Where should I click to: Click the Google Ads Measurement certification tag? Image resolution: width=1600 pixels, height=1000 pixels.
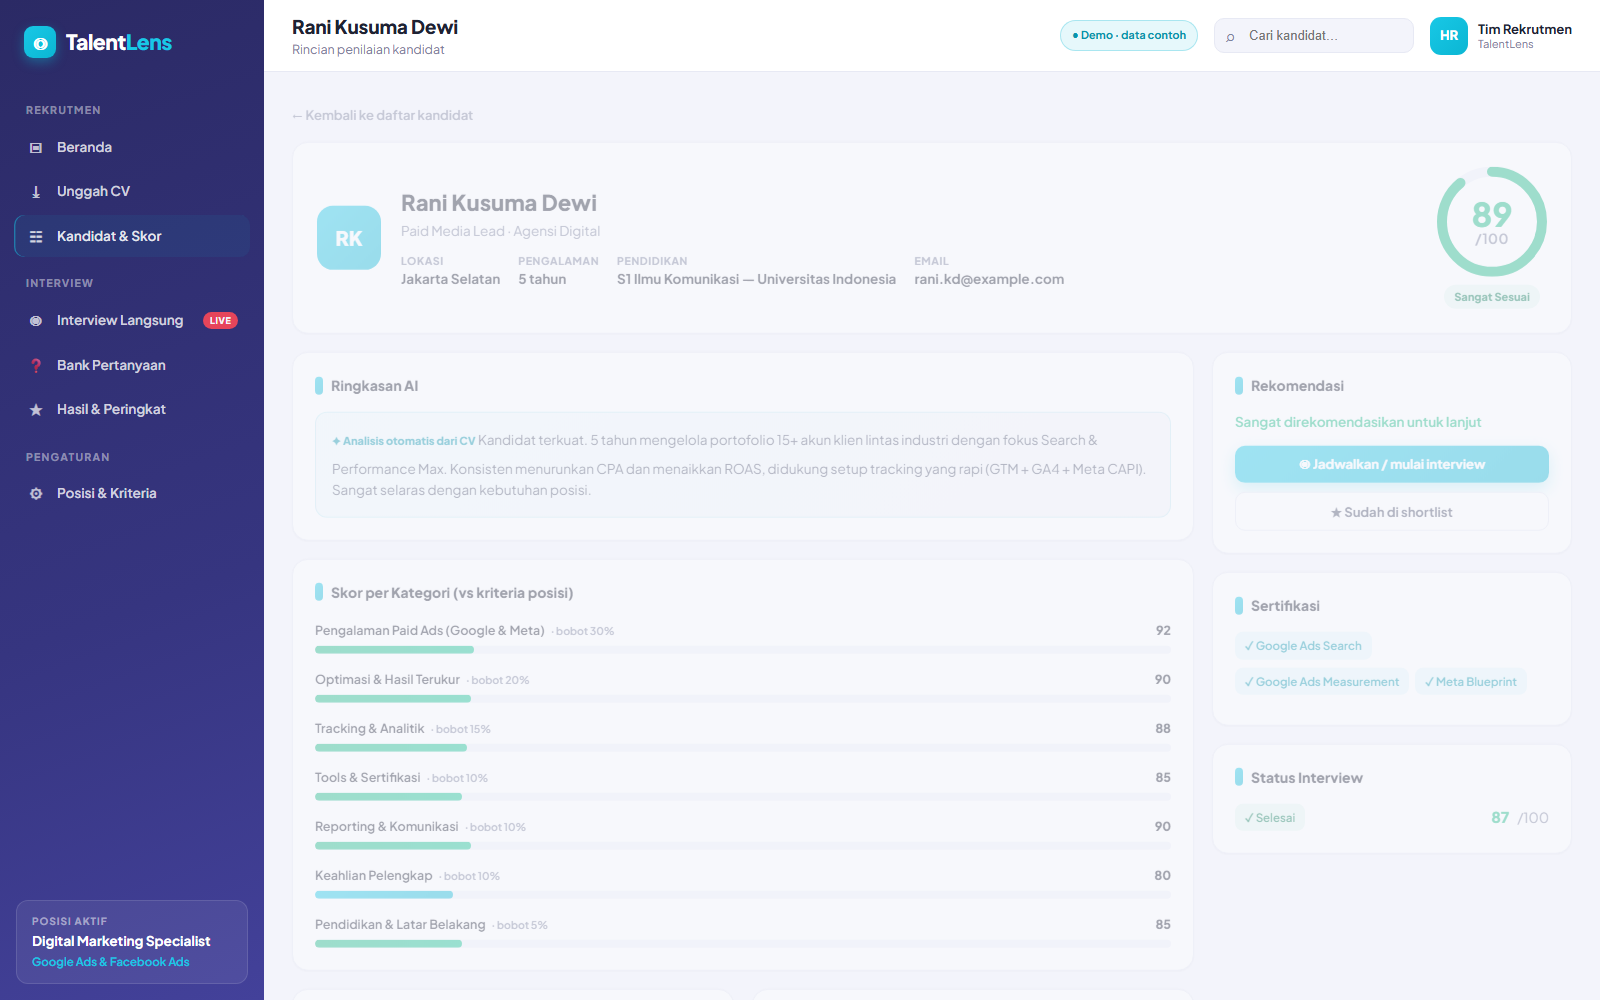(x=1322, y=682)
